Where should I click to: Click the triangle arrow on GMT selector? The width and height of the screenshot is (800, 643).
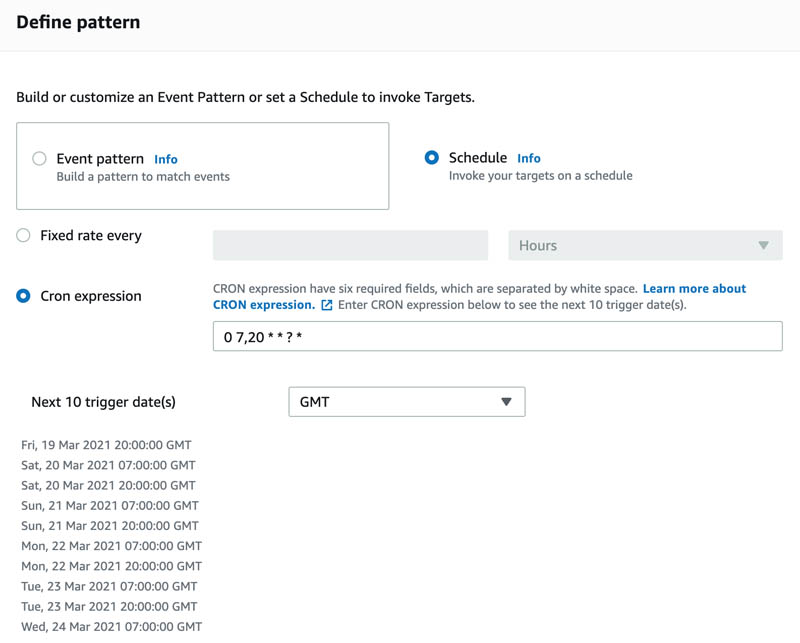[506, 402]
